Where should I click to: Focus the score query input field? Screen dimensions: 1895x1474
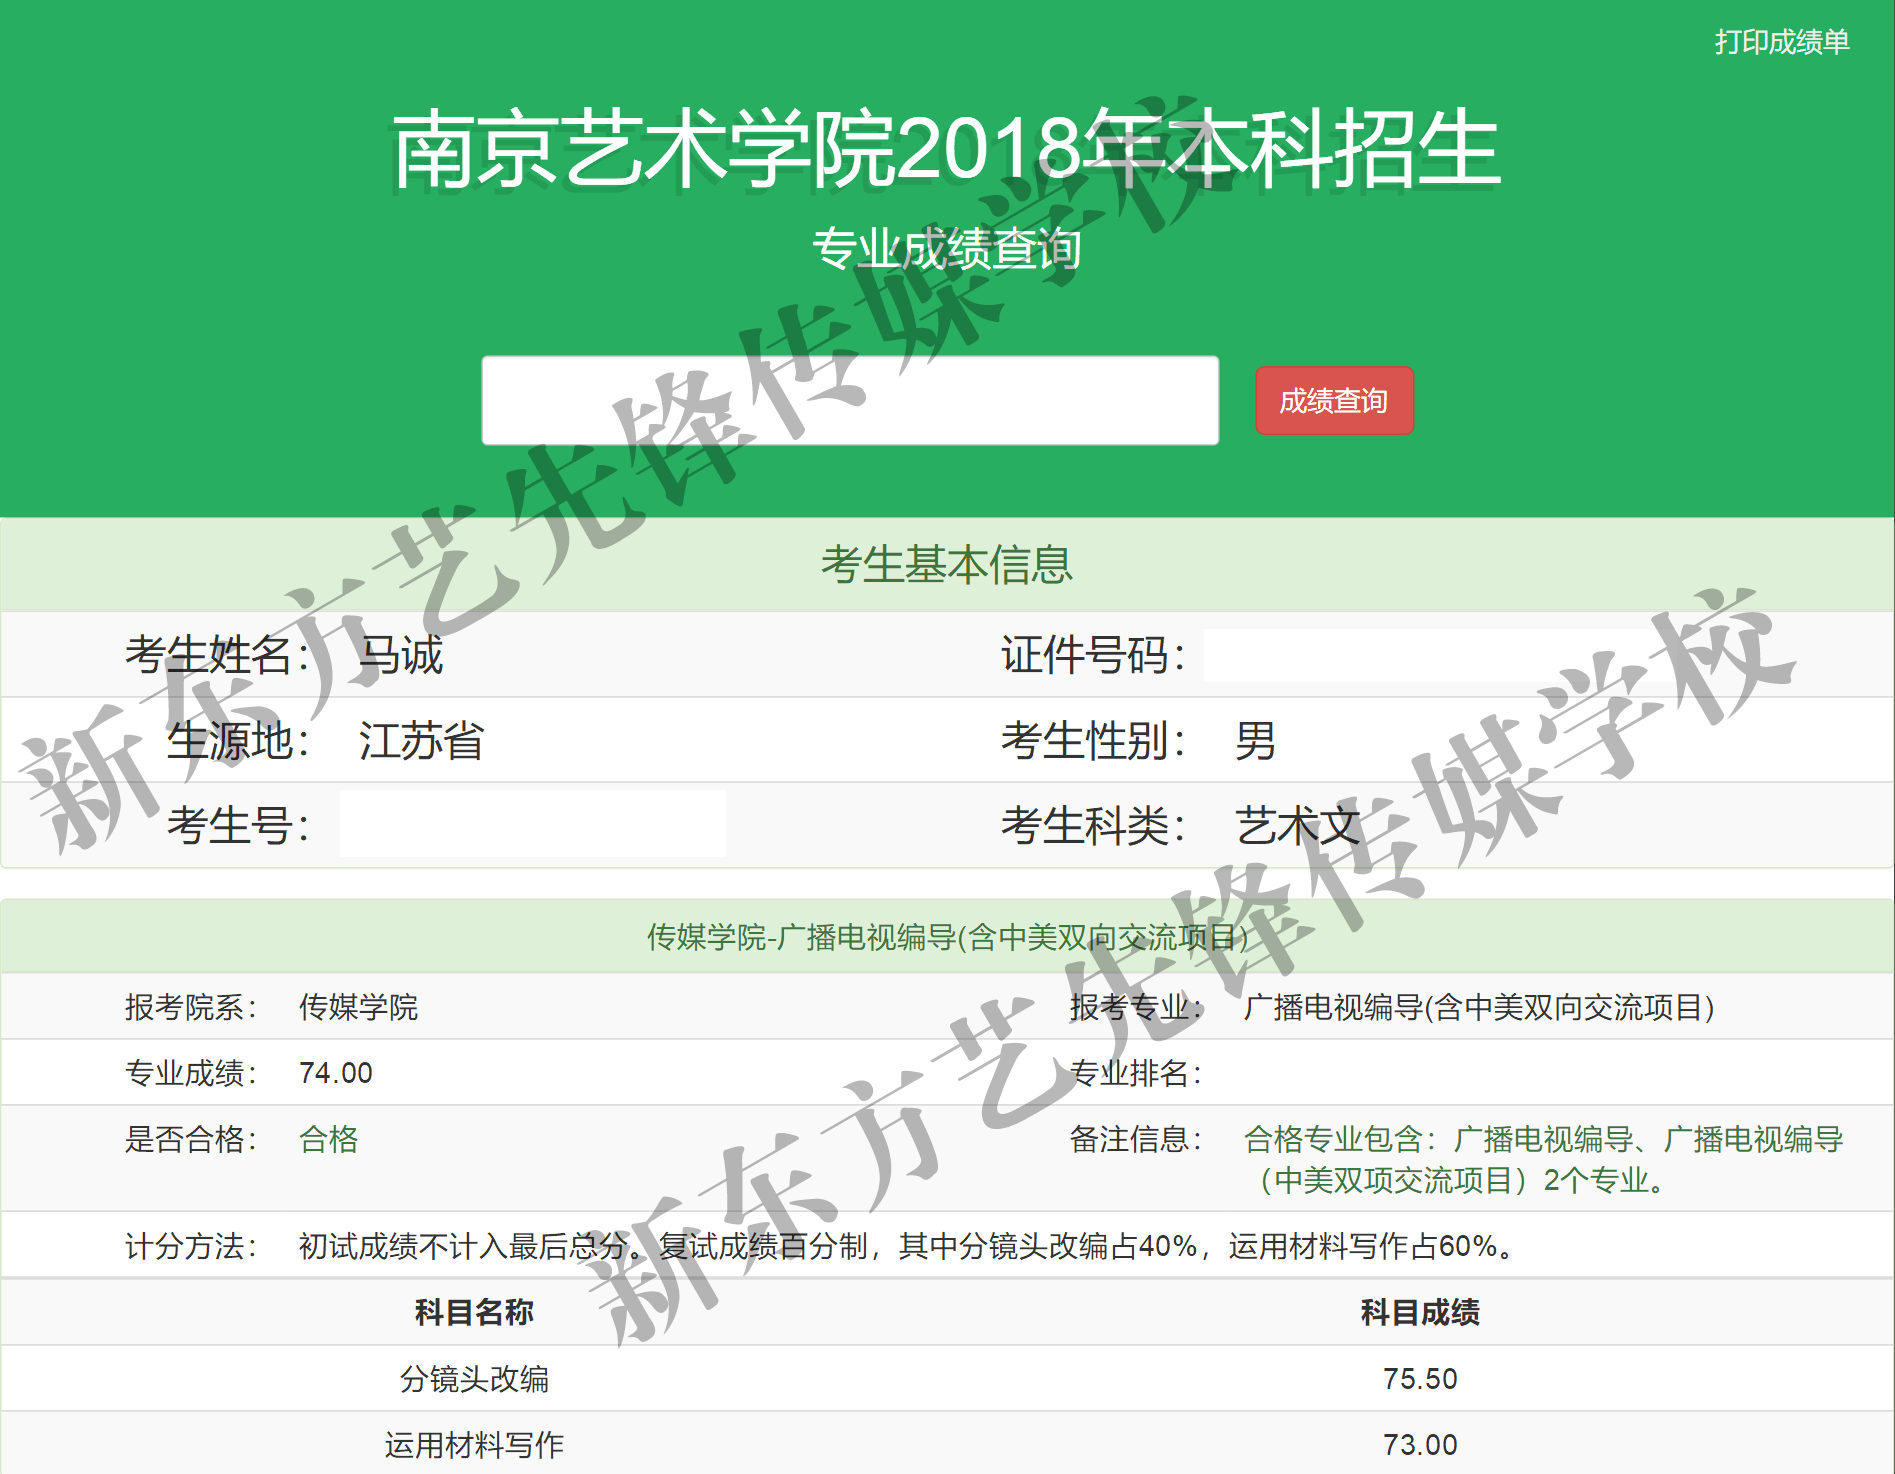850,400
